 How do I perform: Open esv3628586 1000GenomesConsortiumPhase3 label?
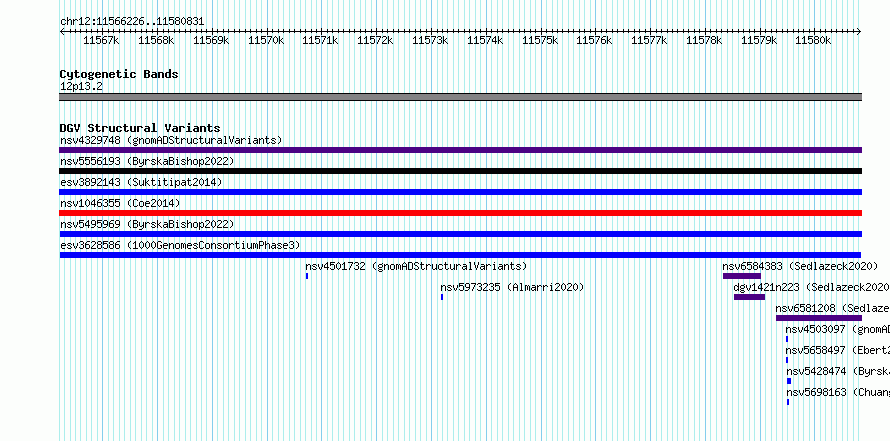pyautogui.click(x=180, y=245)
